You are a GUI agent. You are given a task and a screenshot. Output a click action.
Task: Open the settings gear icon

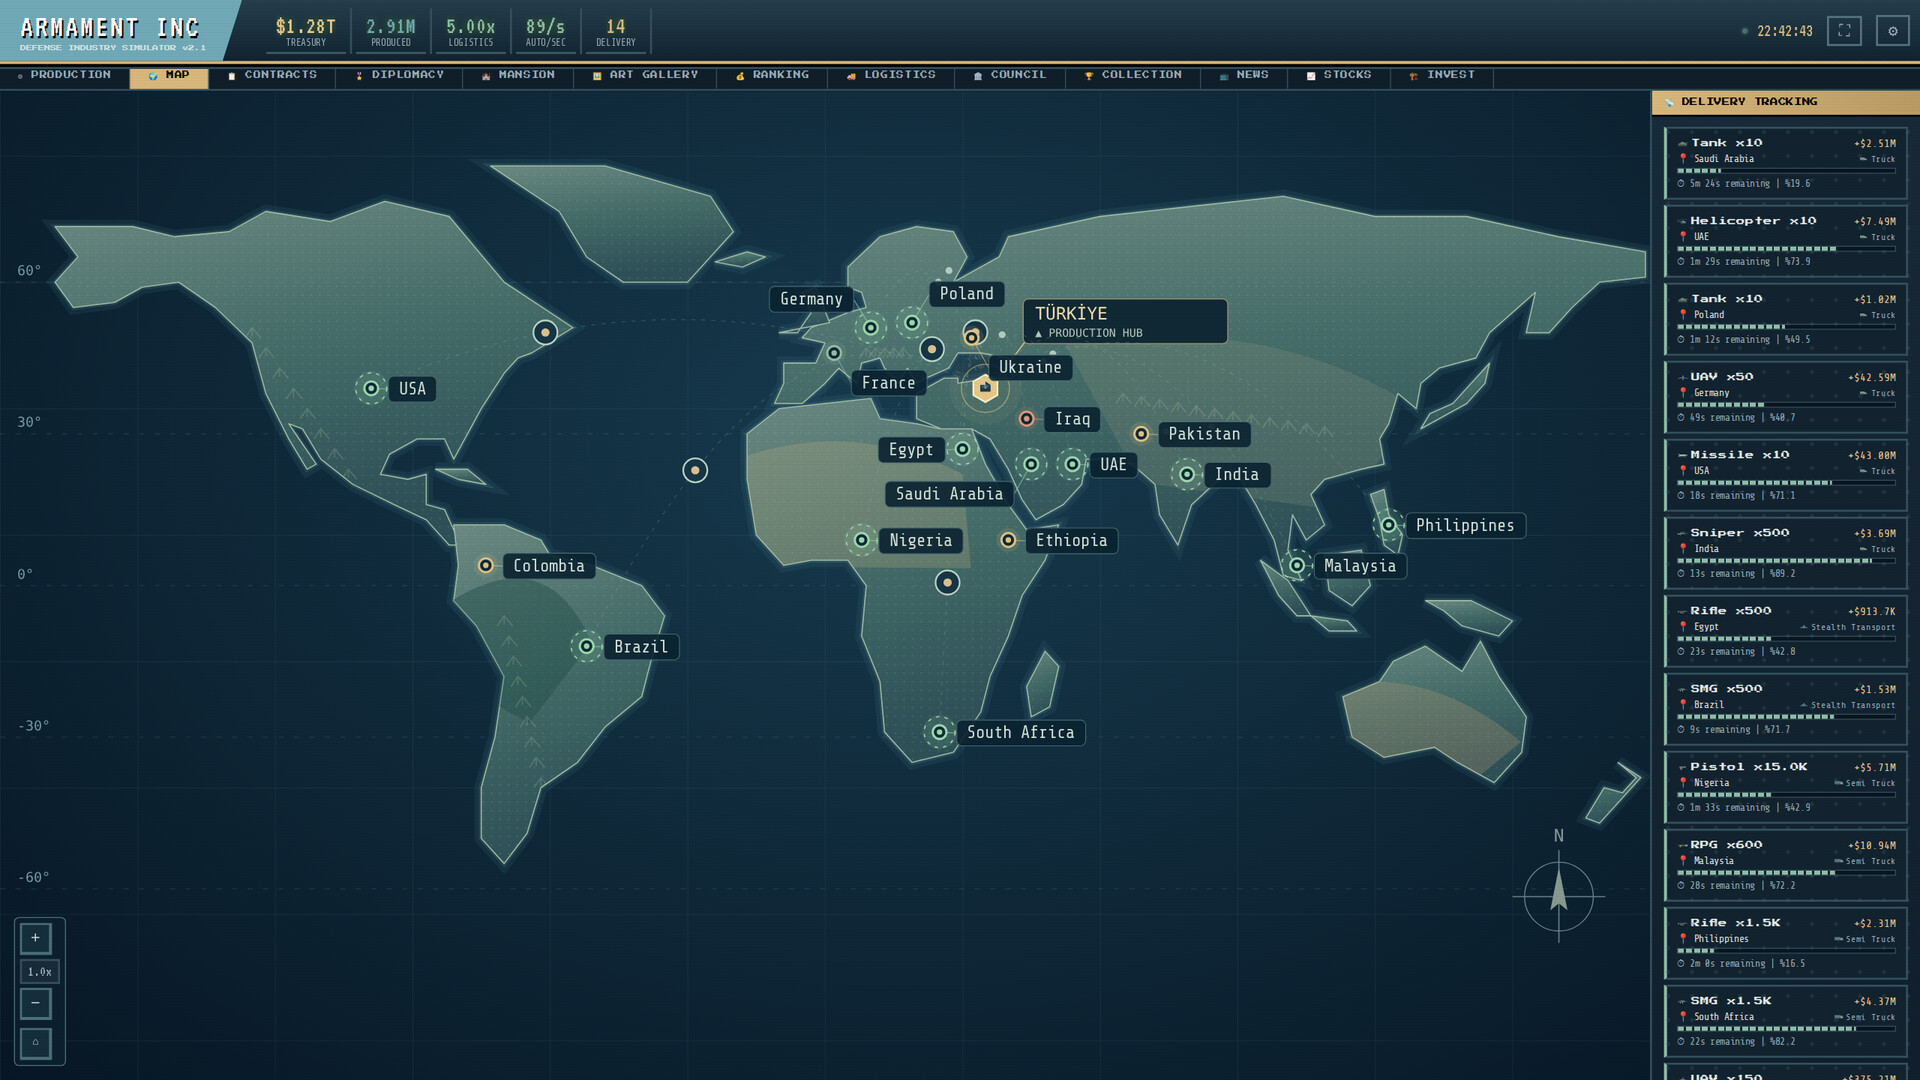pyautogui.click(x=1892, y=31)
